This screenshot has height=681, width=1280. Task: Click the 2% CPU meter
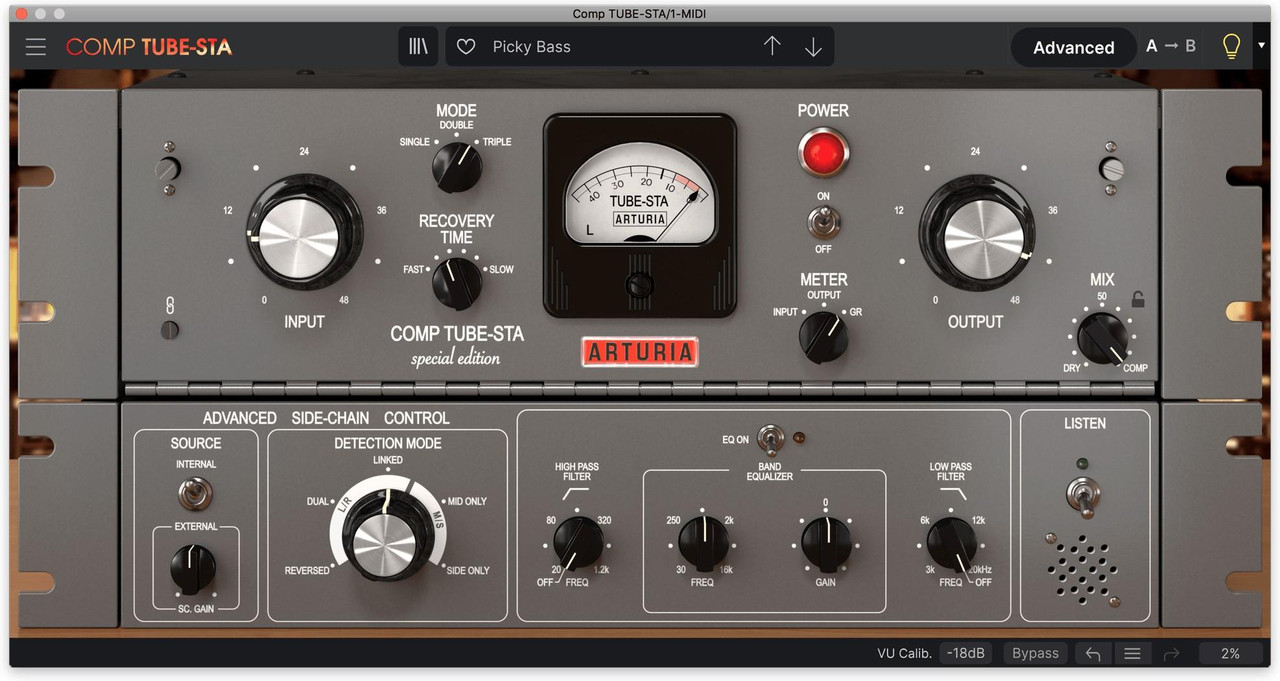1230,653
